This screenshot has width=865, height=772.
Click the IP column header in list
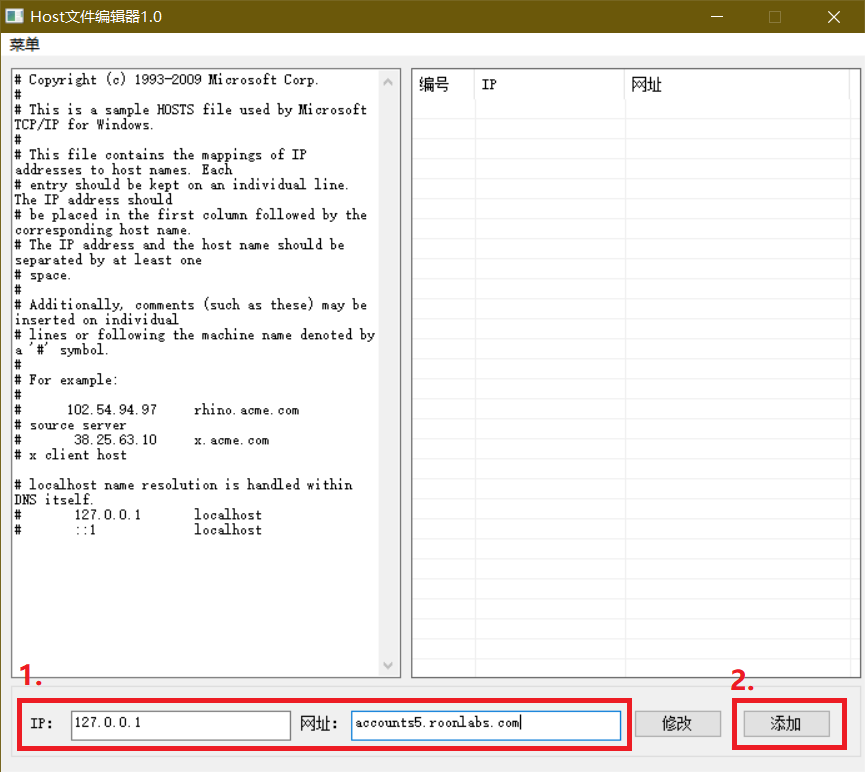[x=548, y=85]
